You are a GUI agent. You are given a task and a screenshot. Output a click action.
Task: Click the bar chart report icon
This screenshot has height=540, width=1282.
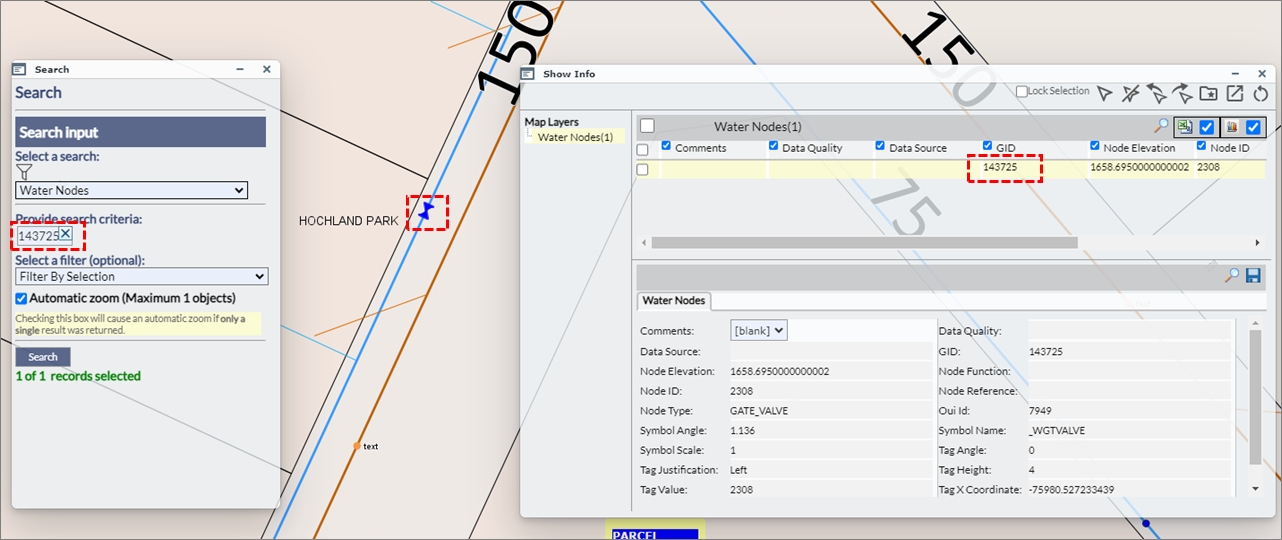pyautogui.click(x=1231, y=127)
